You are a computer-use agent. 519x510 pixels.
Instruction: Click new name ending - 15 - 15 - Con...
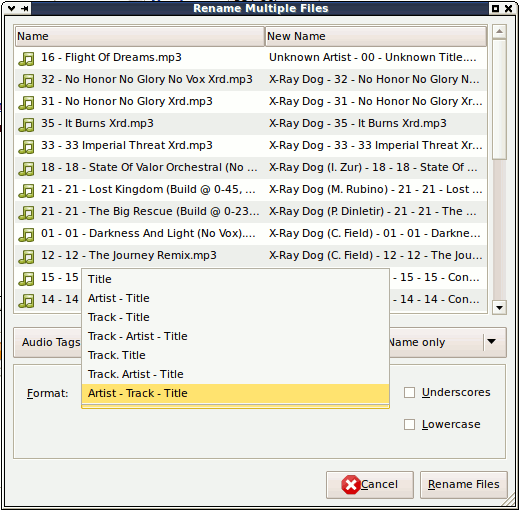click(x=436, y=277)
